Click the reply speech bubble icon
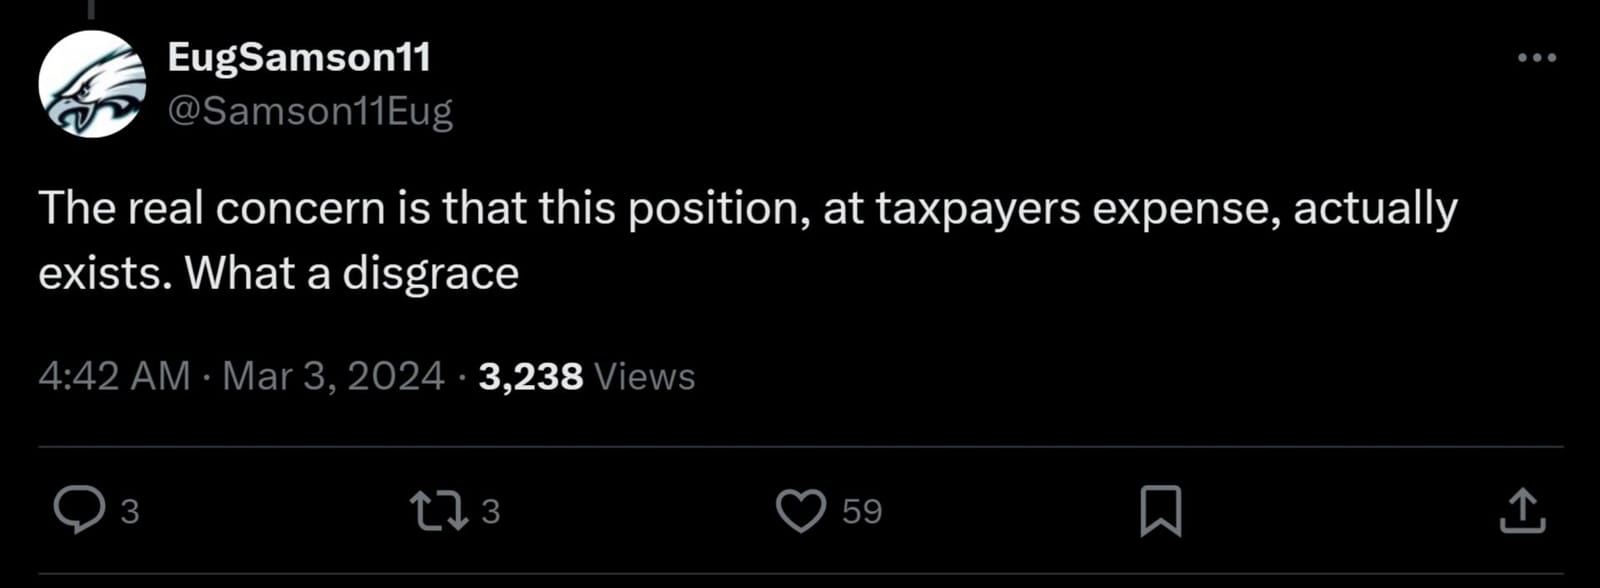This screenshot has height=588, width=1600. tap(78, 510)
